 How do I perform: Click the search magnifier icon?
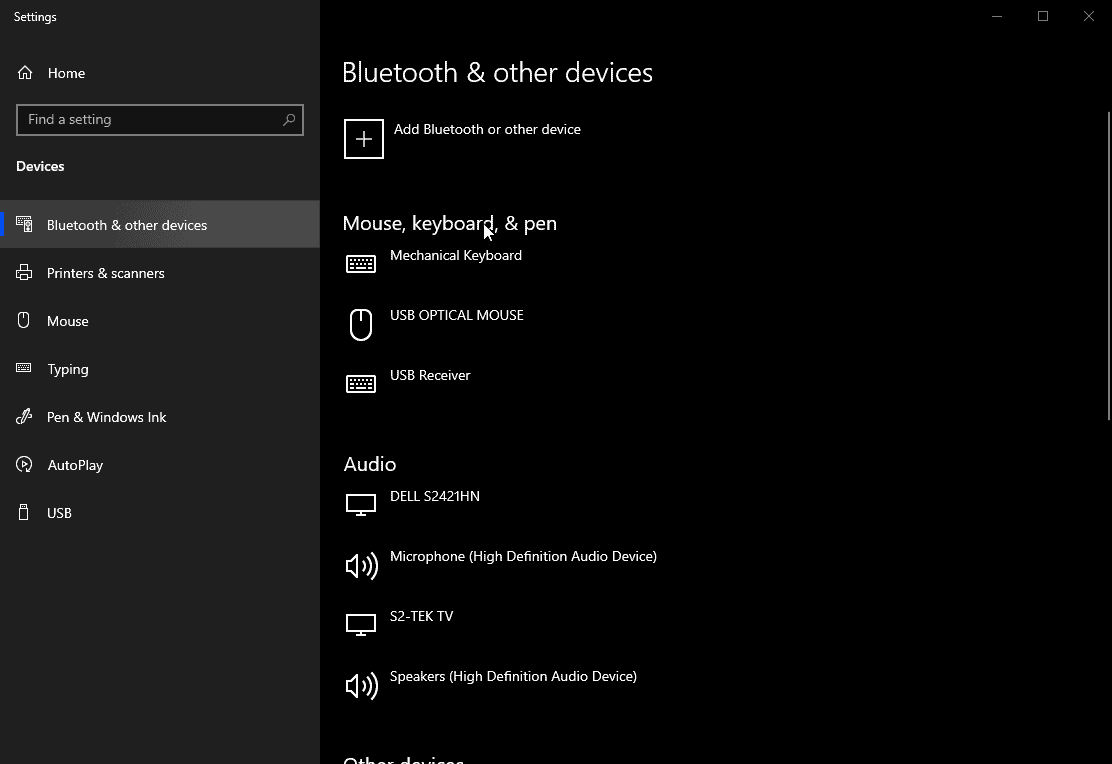(x=289, y=120)
